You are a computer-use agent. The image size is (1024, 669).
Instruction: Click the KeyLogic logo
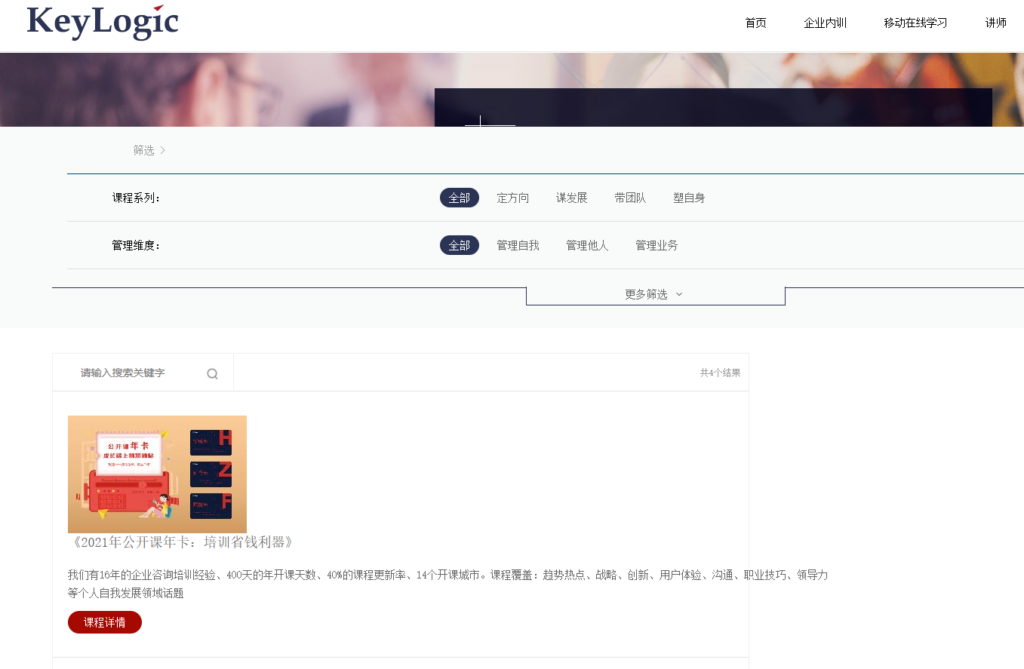(102, 22)
